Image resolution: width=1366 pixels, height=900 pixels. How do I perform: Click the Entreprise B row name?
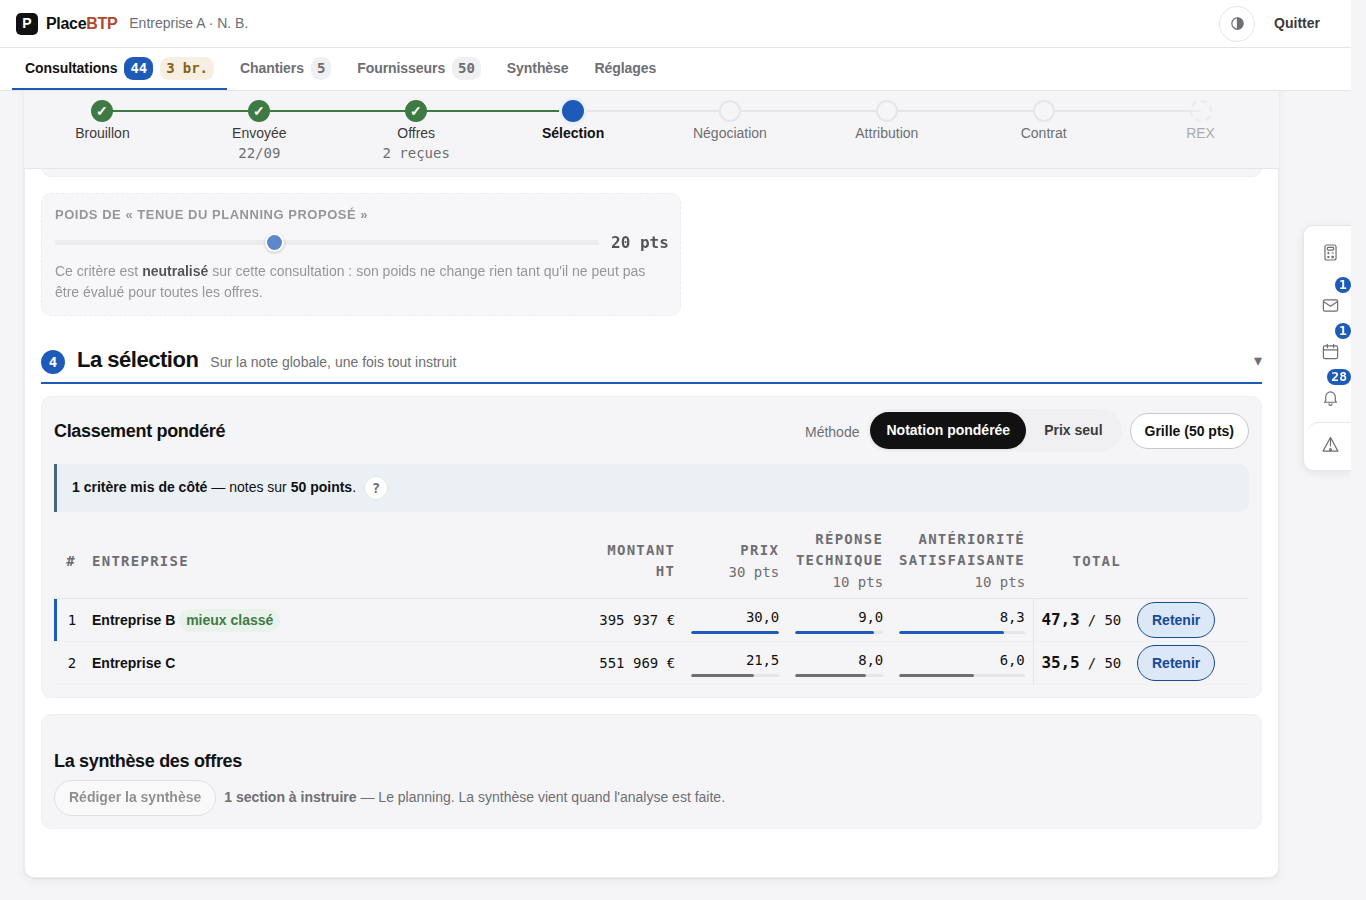tap(133, 620)
